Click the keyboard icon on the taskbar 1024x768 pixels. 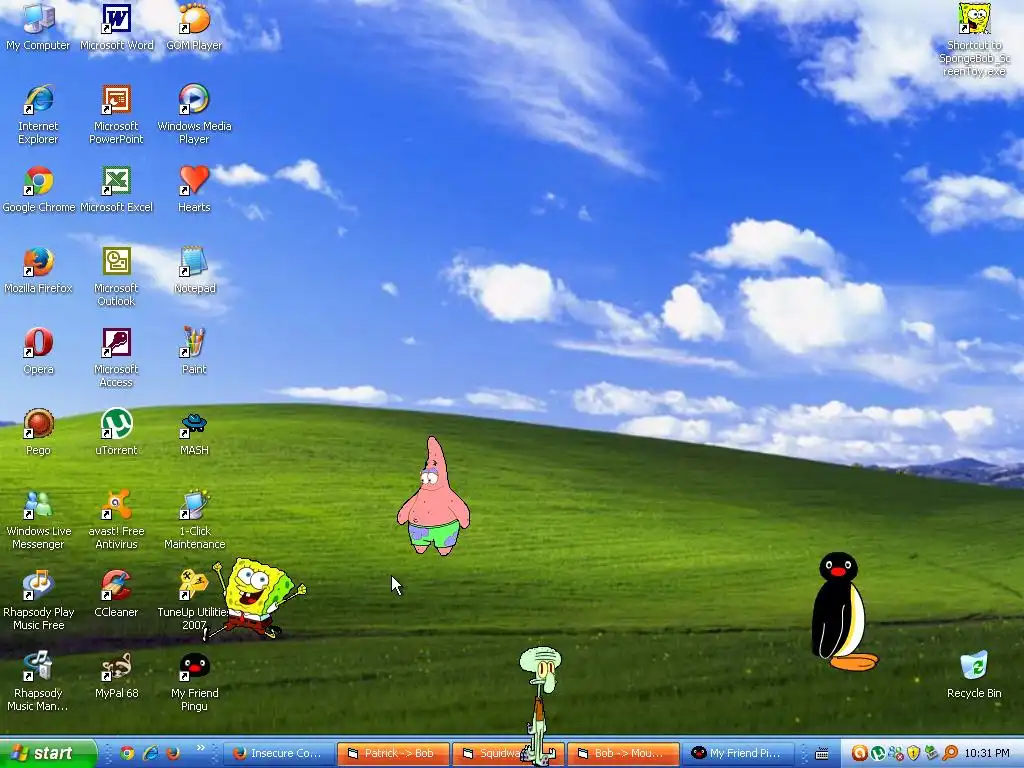tap(822, 754)
